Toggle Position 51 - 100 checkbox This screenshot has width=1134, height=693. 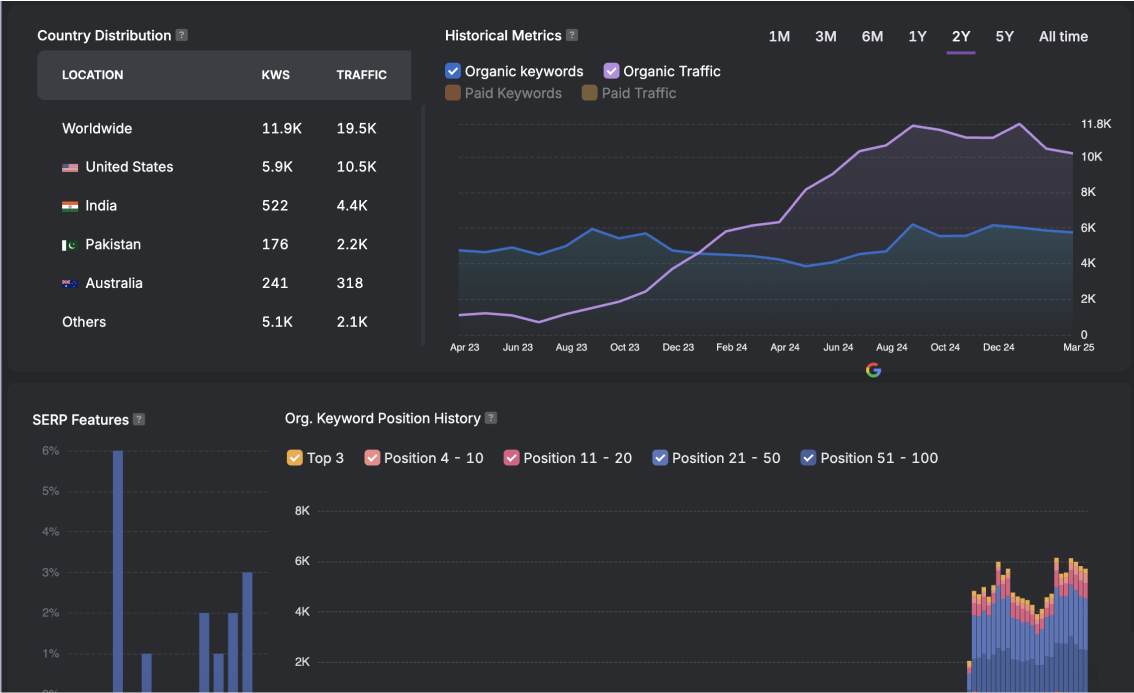809,458
